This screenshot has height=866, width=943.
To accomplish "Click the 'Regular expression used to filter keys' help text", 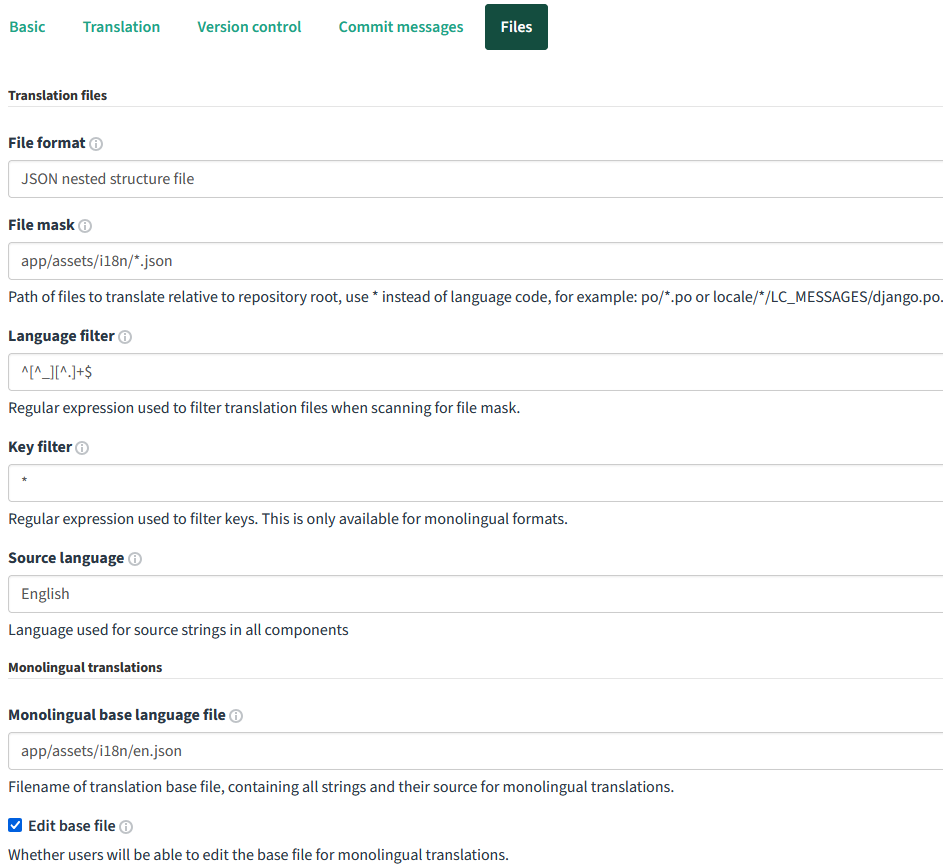I will [288, 519].
